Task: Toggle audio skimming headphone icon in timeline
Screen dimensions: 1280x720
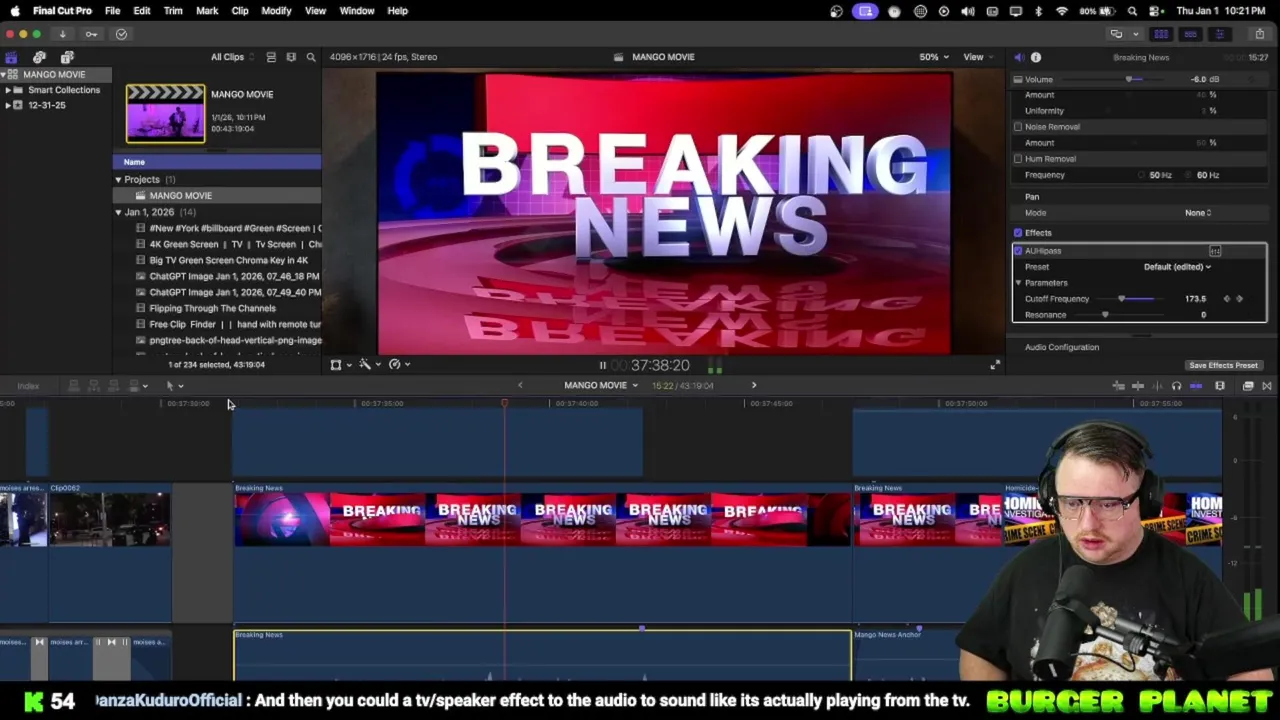Action: pos(1176,386)
